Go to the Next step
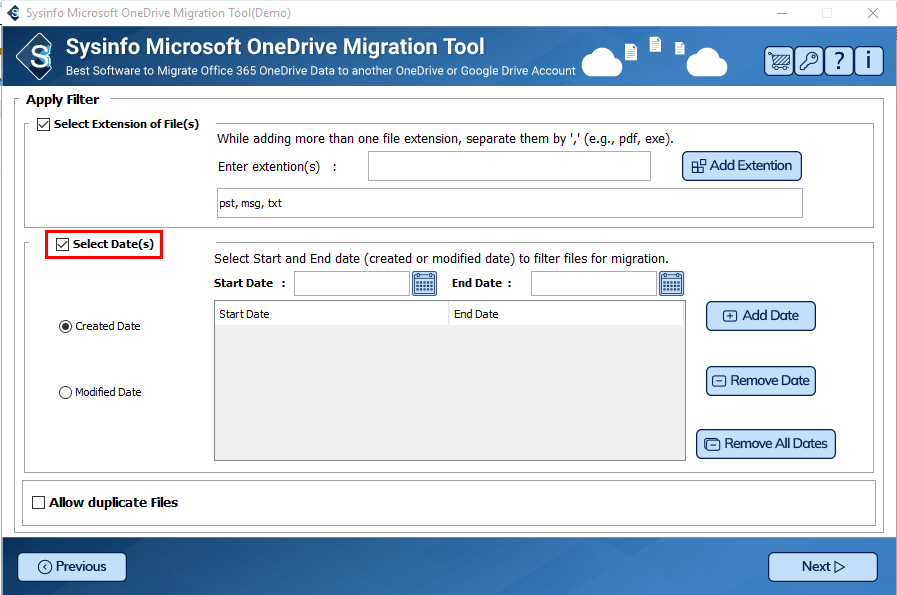The height and width of the screenshot is (595, 897). coord(822,567)
